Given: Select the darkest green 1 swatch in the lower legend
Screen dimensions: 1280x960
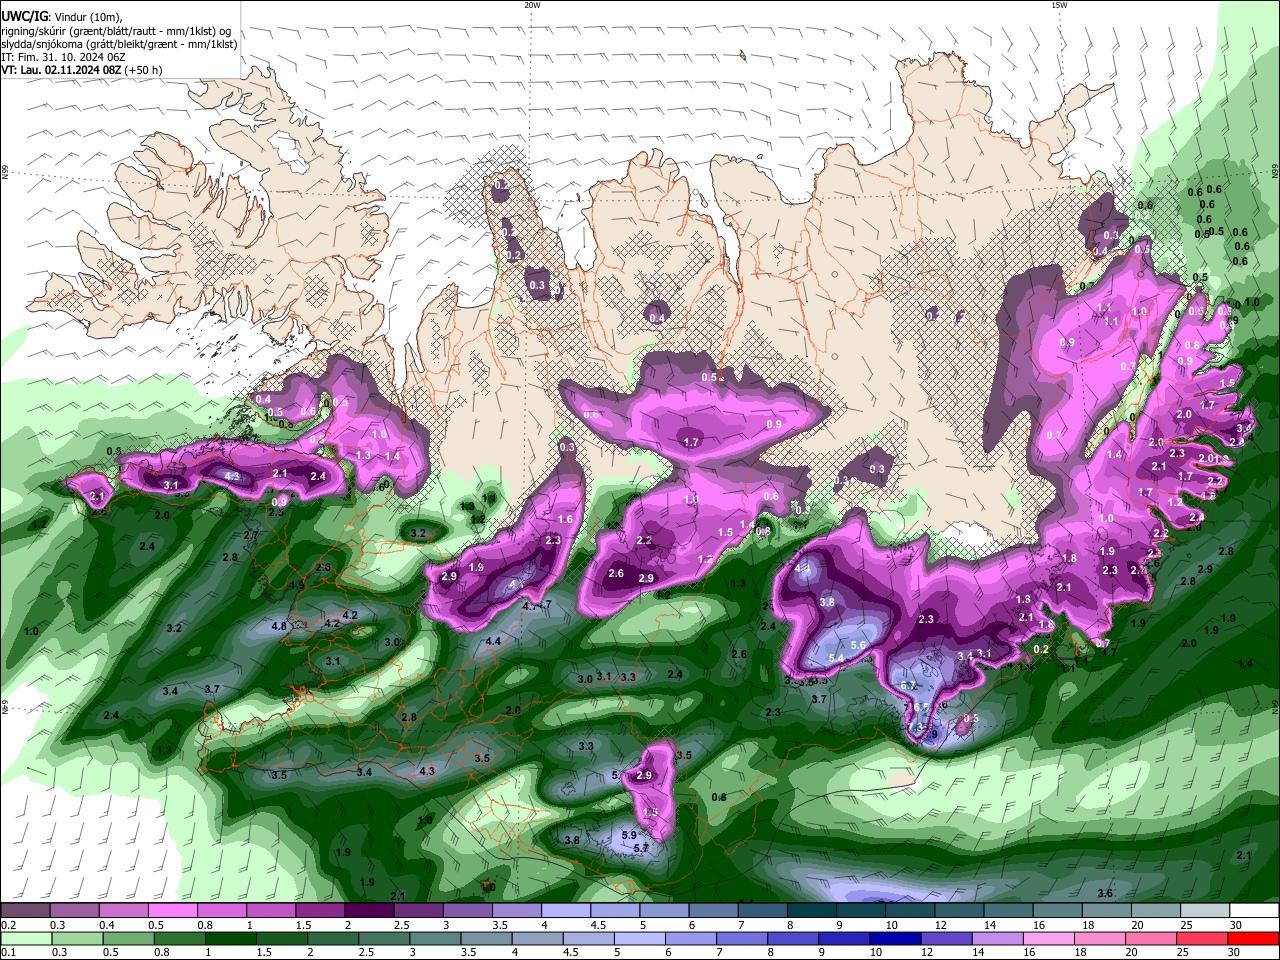Looking at the screenshot, I should tap(230, 939).
